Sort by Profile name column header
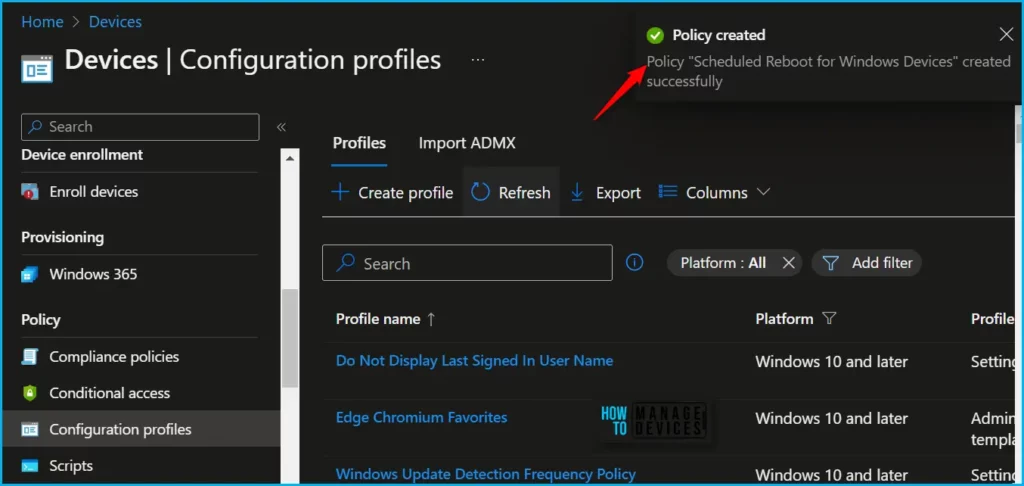The image size is (1024, 486). 377,319
